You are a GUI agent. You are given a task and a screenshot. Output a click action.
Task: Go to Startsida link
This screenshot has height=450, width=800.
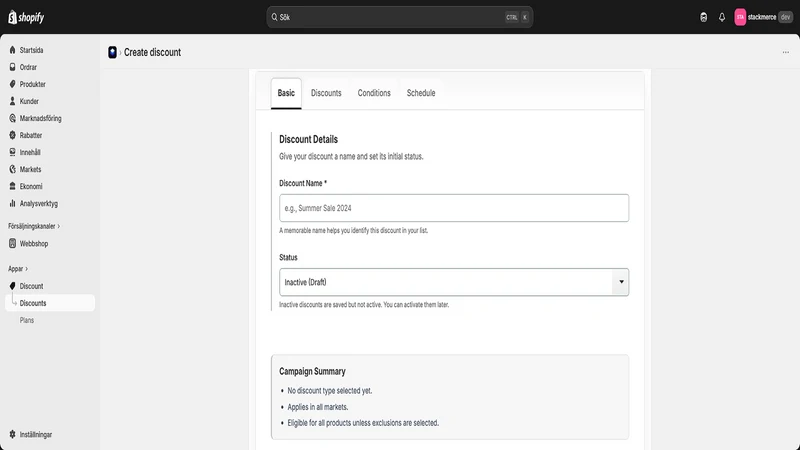pyautogui.click(x=31, y=50)
